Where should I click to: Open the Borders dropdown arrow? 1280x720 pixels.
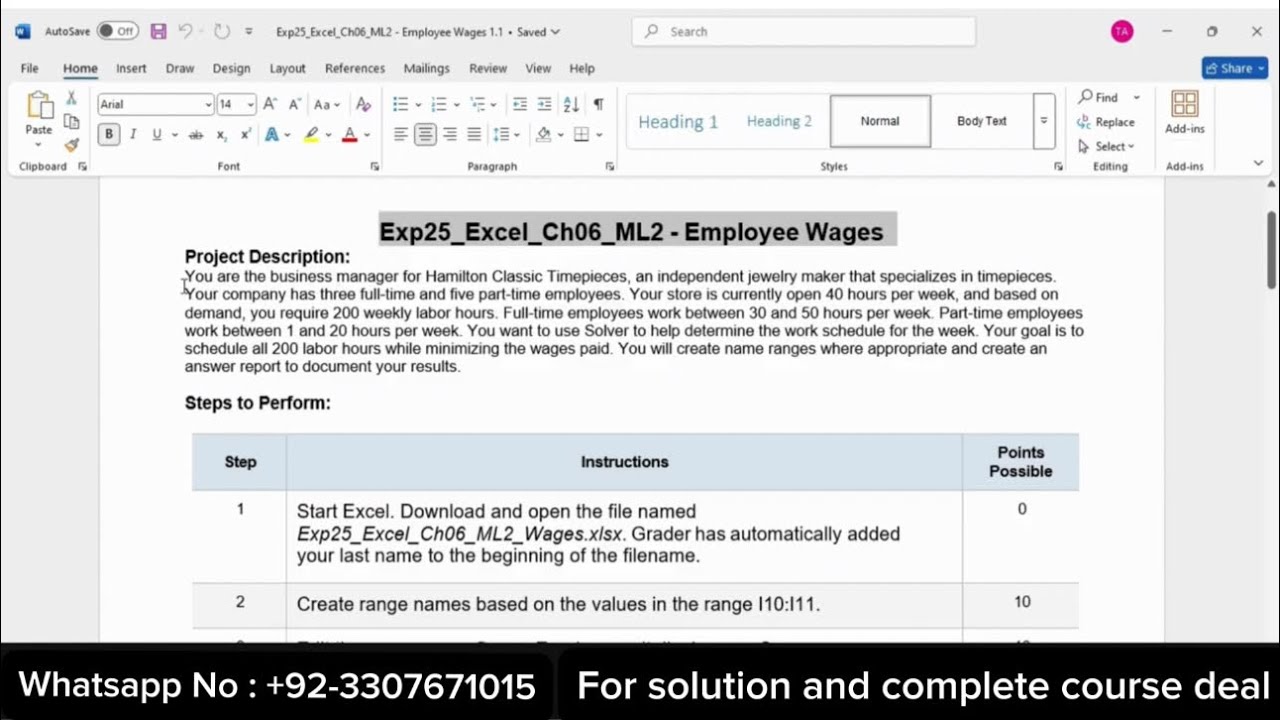[599, 135]
